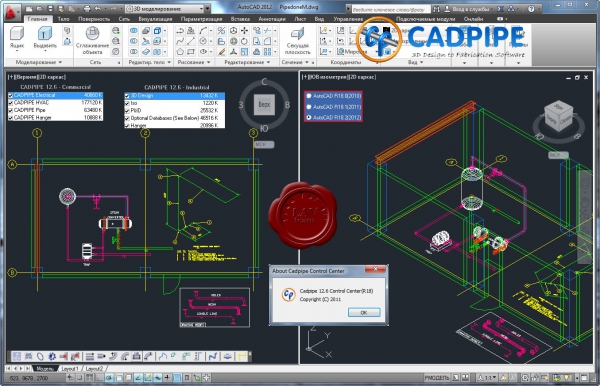This screenshot has width=600, height=386.
Task: Click the Undo arrow in quick access toolbar
Action: (x=98, y=8)
